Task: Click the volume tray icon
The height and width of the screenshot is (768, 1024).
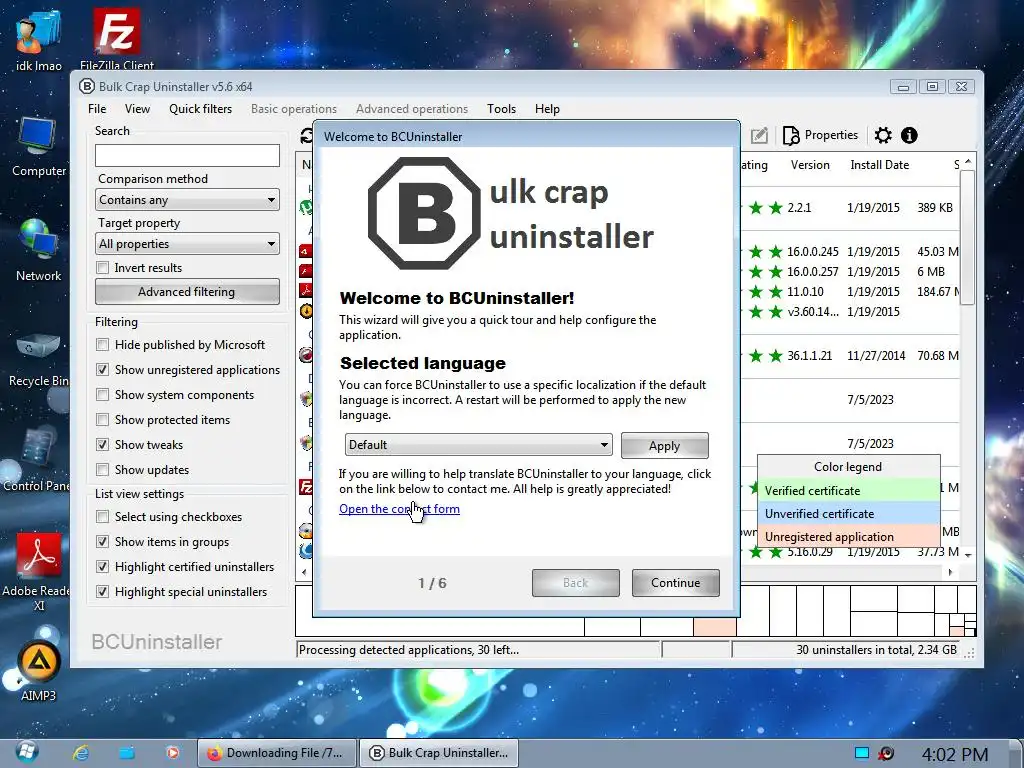Action: click(x=886, y=753)
